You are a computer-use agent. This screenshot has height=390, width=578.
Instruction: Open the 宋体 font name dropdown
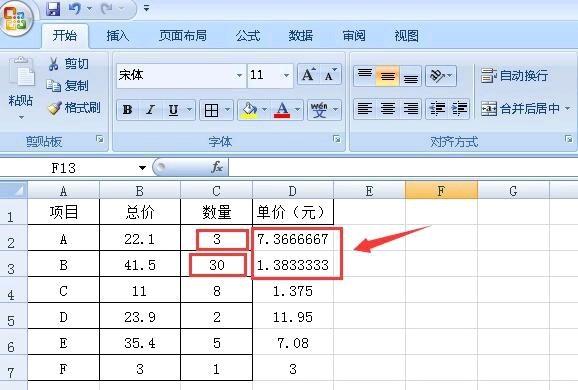[x=239, y=76]
